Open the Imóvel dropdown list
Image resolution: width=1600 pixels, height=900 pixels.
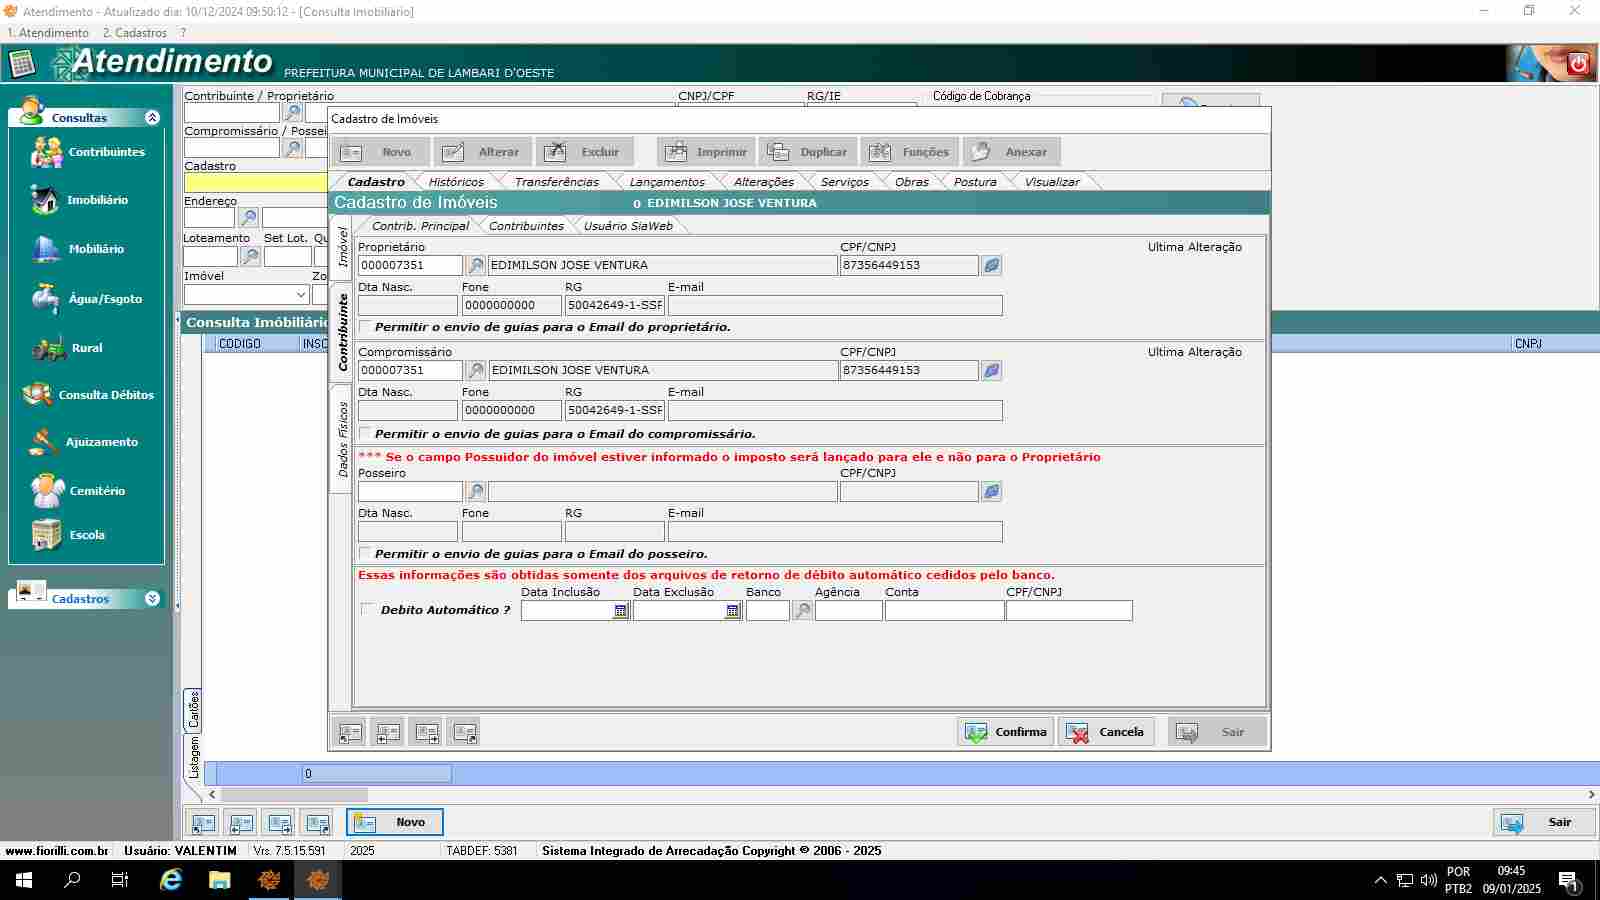(301, 295)
